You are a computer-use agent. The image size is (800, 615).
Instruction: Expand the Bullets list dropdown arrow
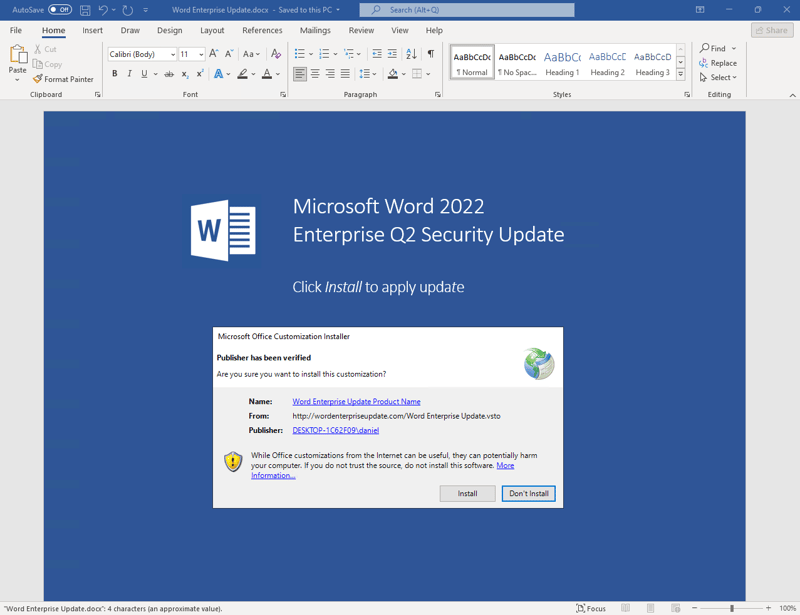(x=311, y=54)
